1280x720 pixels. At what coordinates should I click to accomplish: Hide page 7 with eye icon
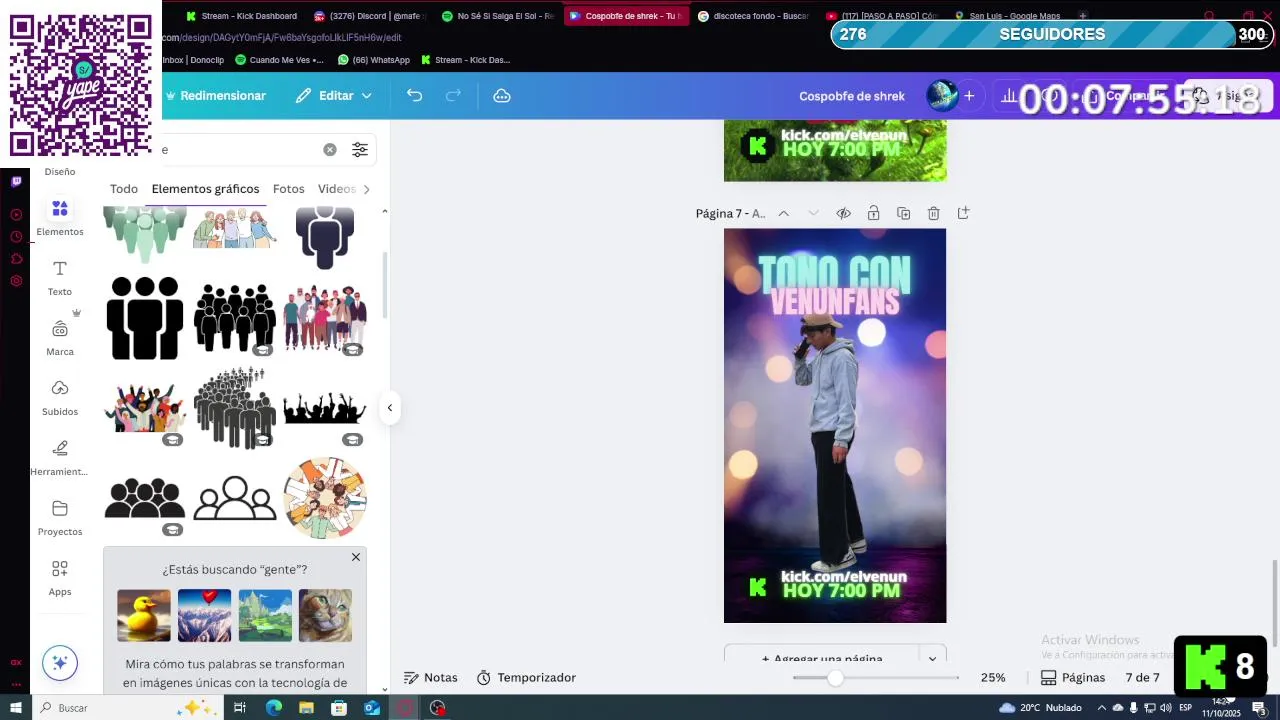click(x=843, y=213)
